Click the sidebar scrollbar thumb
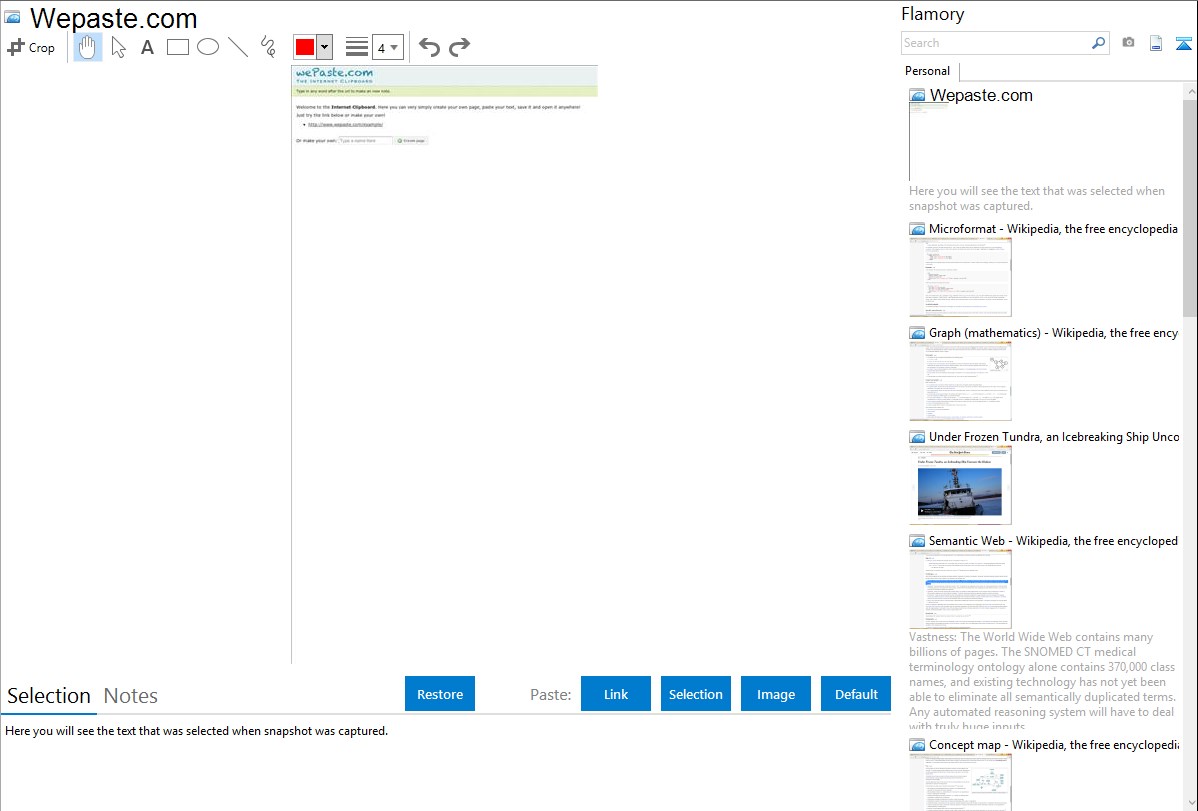The image size is (1198, 811). tap(1190, 207)
